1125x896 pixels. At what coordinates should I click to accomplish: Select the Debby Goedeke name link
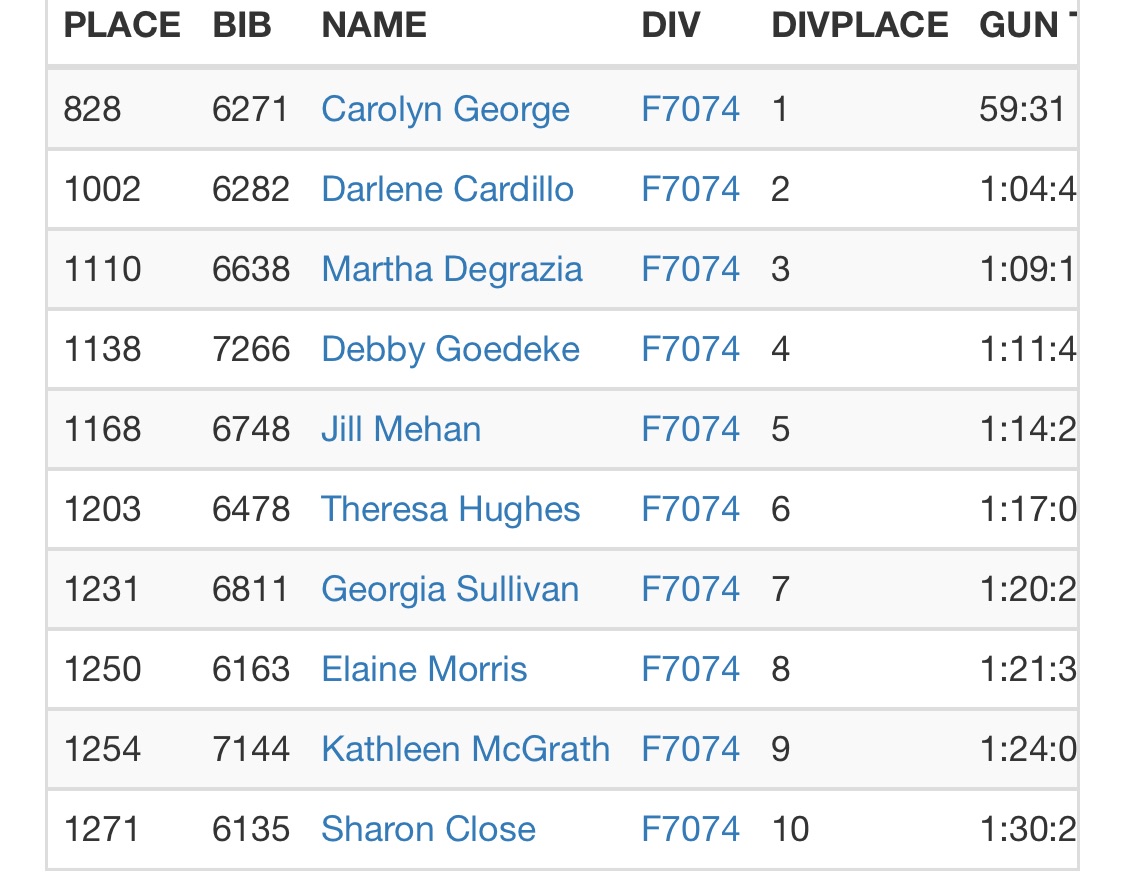450,349
